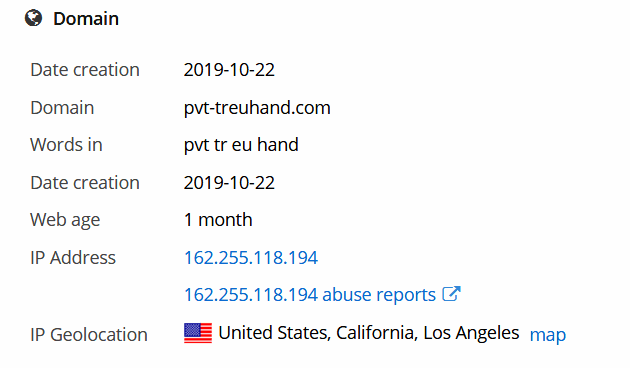Image resolution: width=630 pixels, height=368 pixels.
Task: Click the second 2019-10-22 creation date value
Action: pos(229,183)
